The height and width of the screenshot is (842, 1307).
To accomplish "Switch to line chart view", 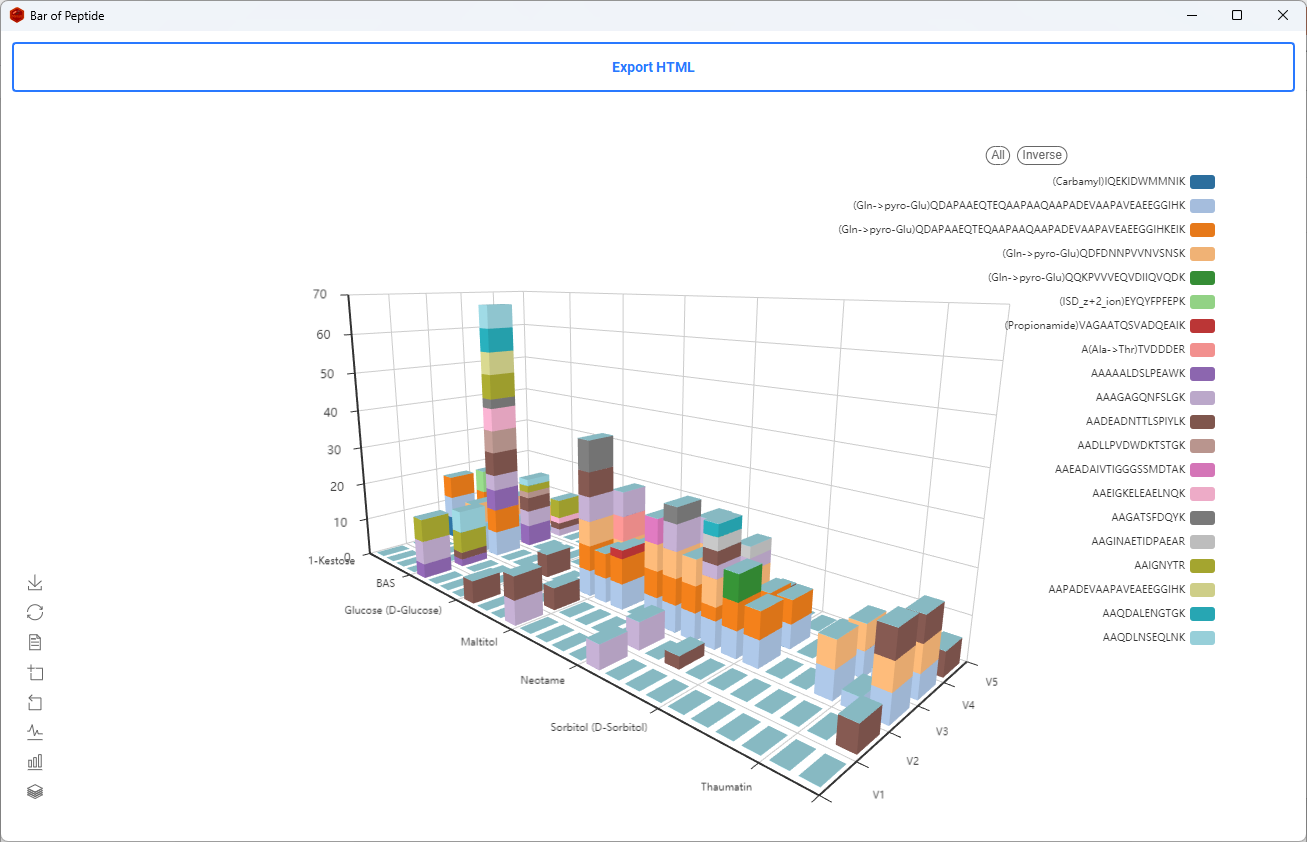I will [x=35, y=732].
